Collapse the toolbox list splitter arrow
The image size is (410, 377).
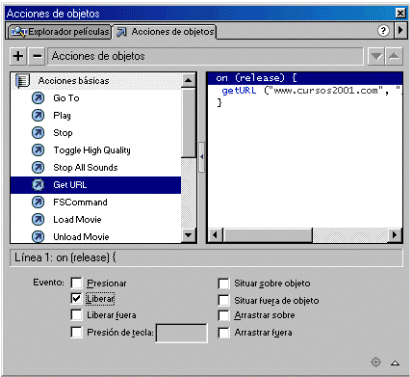pos(201,157)
